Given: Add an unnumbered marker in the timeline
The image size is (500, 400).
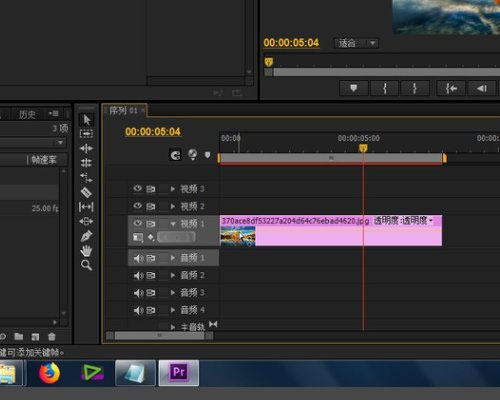Looking at the screenshot, I should [207, 155].
